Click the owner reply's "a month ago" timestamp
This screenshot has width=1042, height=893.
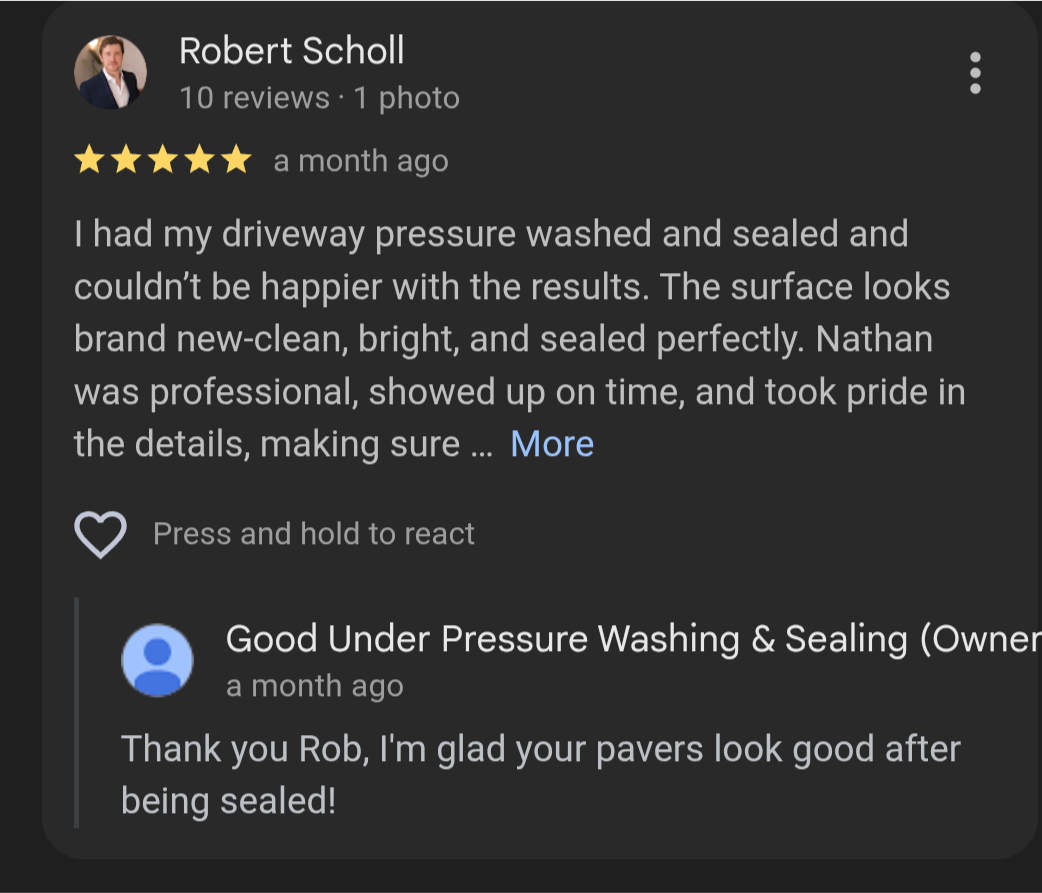[x=314, y=686]
